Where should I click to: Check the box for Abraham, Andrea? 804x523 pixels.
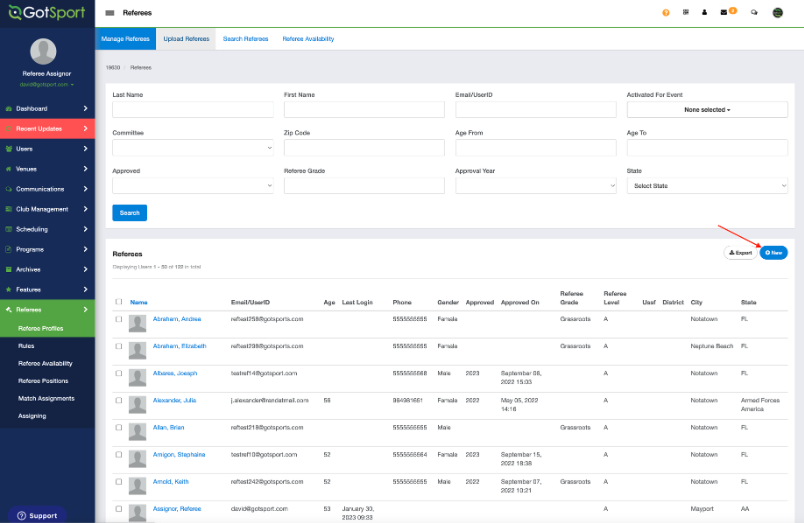tap(119, 319)
